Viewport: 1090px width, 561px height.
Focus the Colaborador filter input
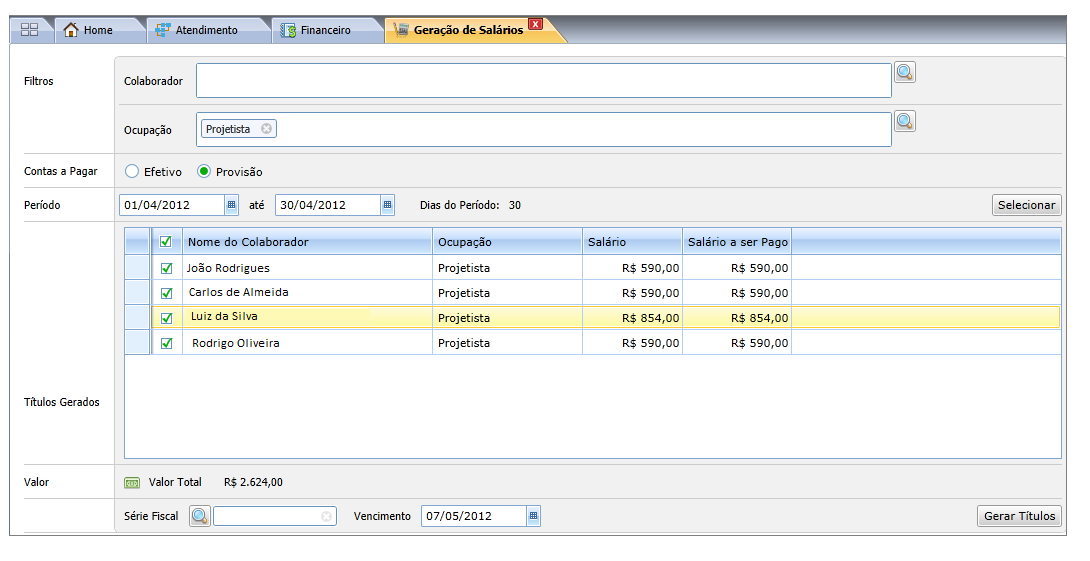(x=544, y=81)
